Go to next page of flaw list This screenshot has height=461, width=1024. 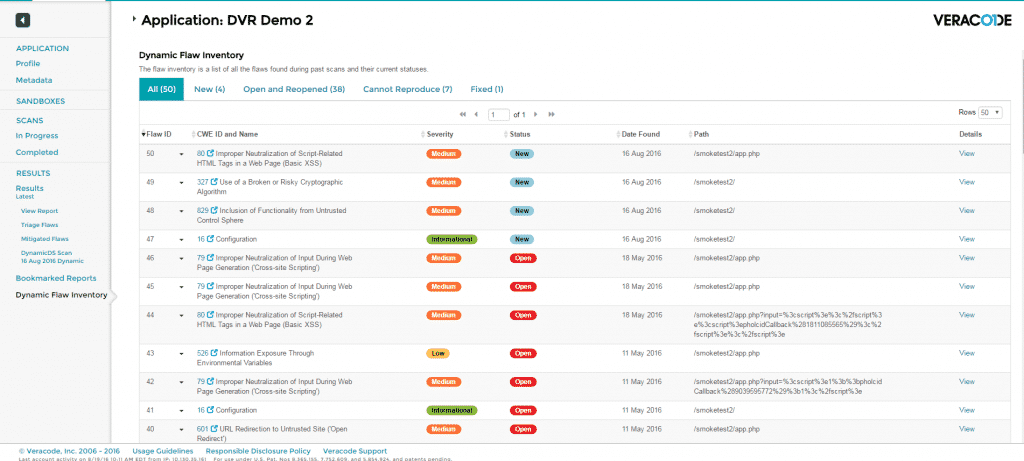tap(536, 114)
